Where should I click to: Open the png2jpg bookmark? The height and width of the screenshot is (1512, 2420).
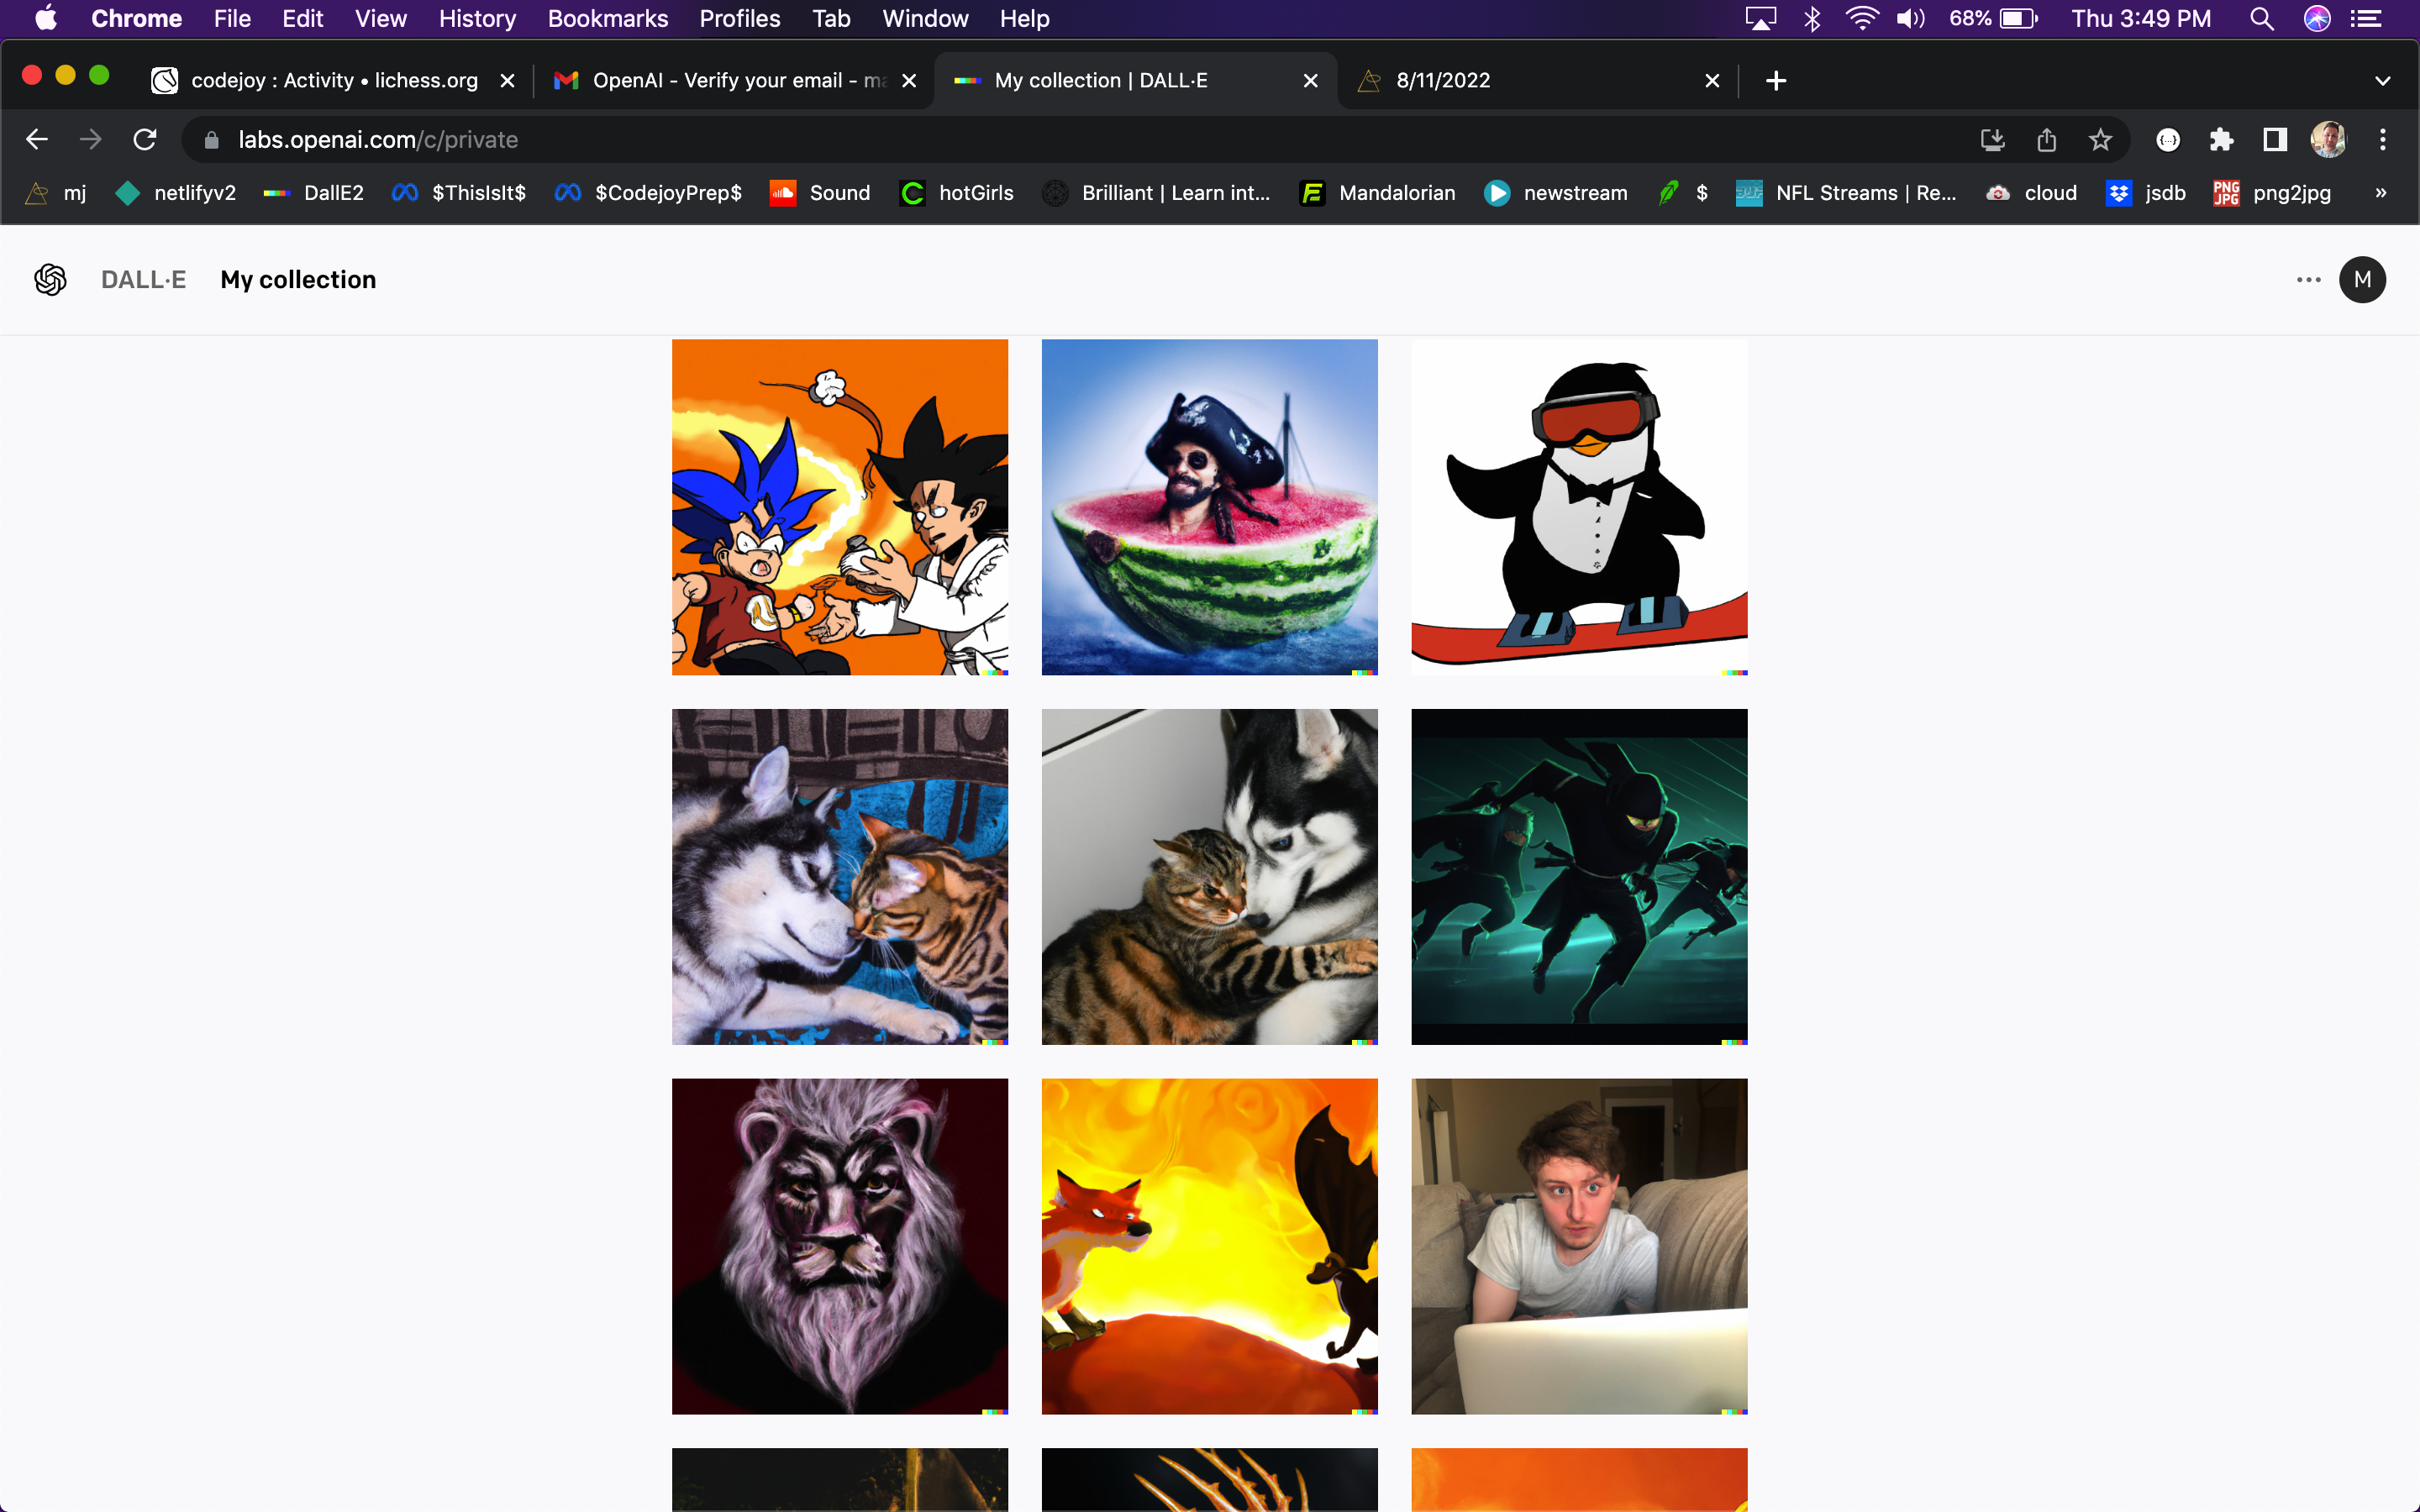click(x=2272, y=193)
